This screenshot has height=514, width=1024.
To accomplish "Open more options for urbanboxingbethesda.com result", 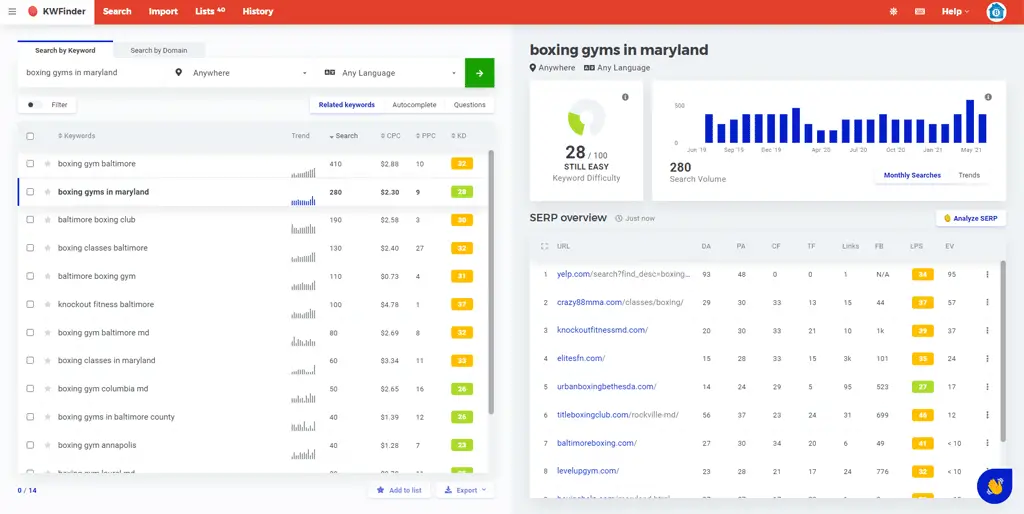I will click(x=987, y=387).
